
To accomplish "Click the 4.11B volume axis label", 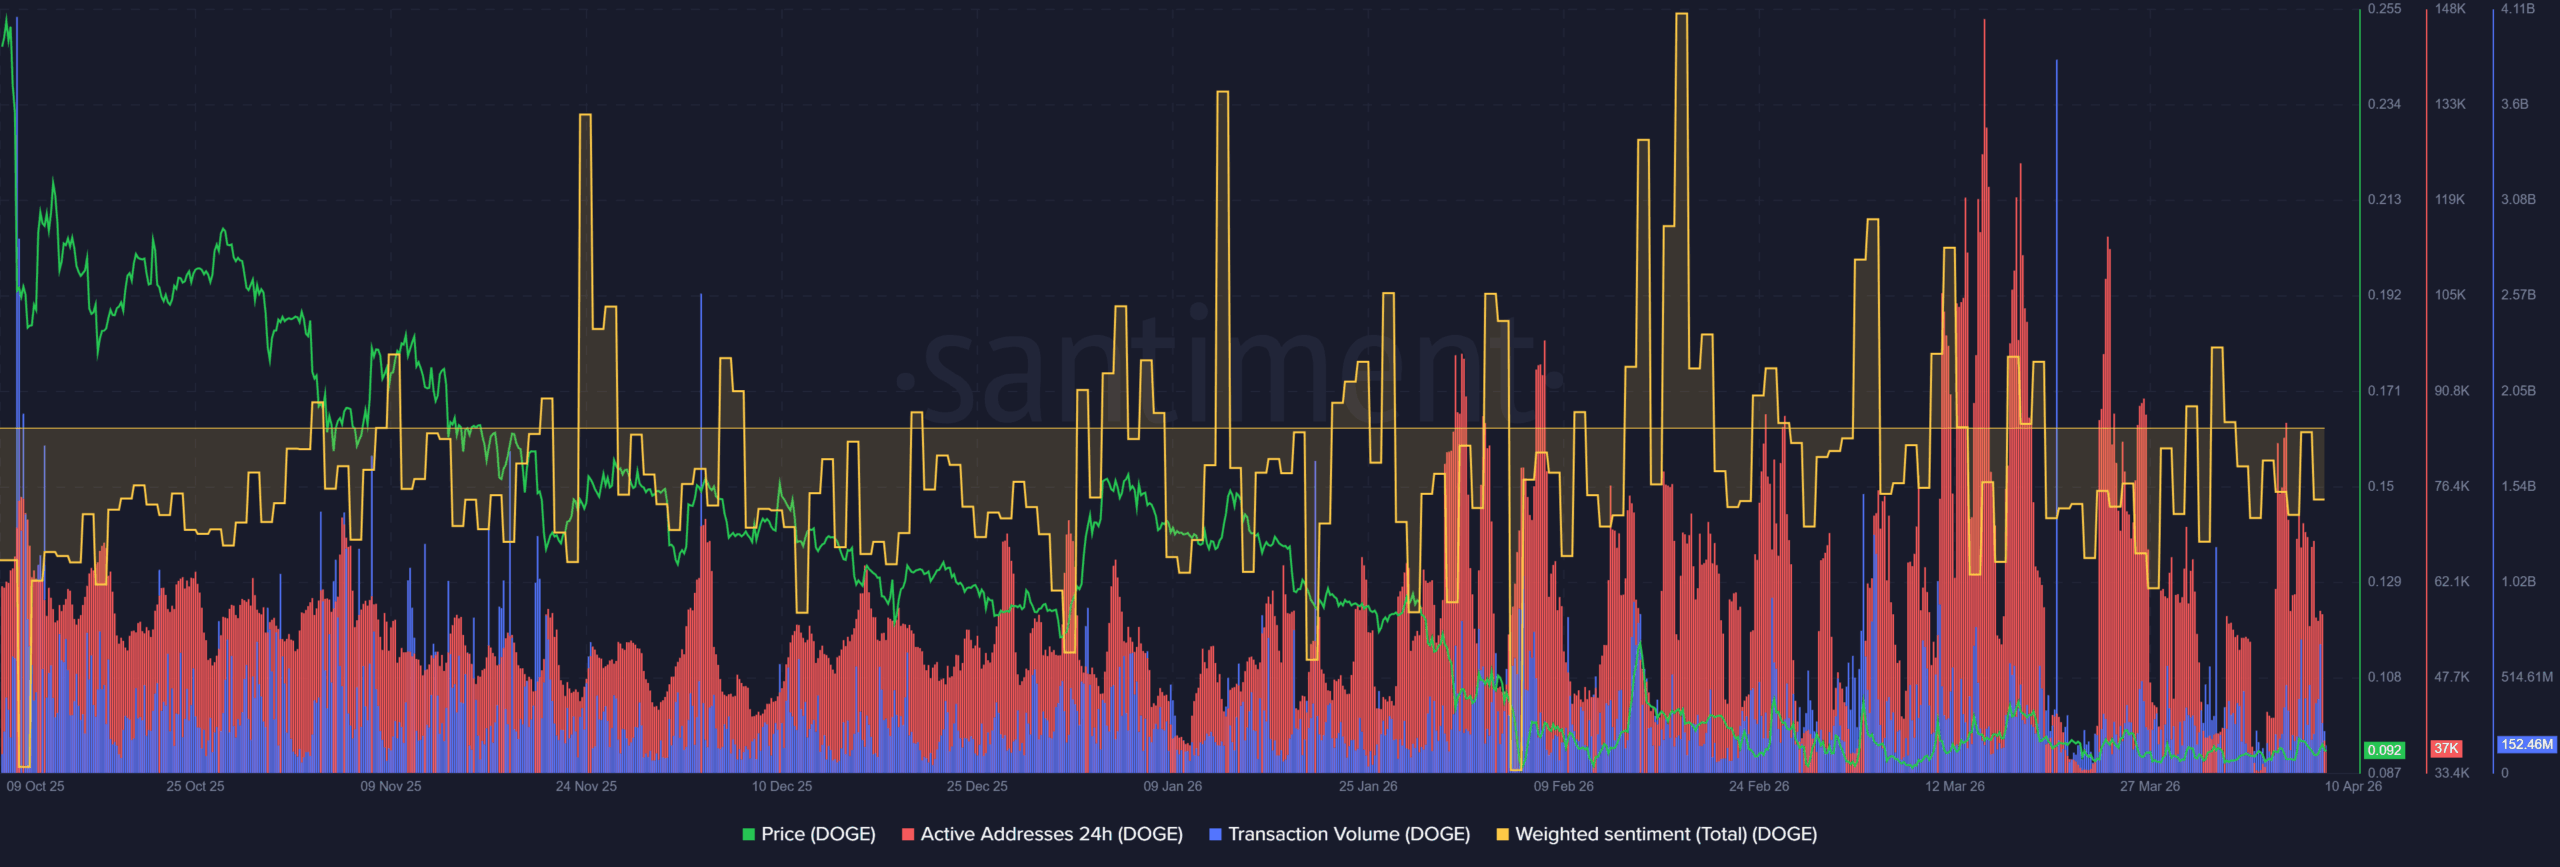I will coord(2518,9).
